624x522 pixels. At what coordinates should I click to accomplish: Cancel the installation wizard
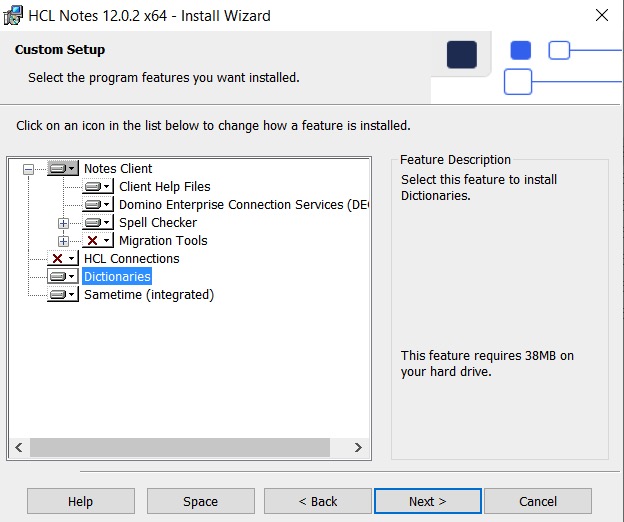click(x=538, y=501)
